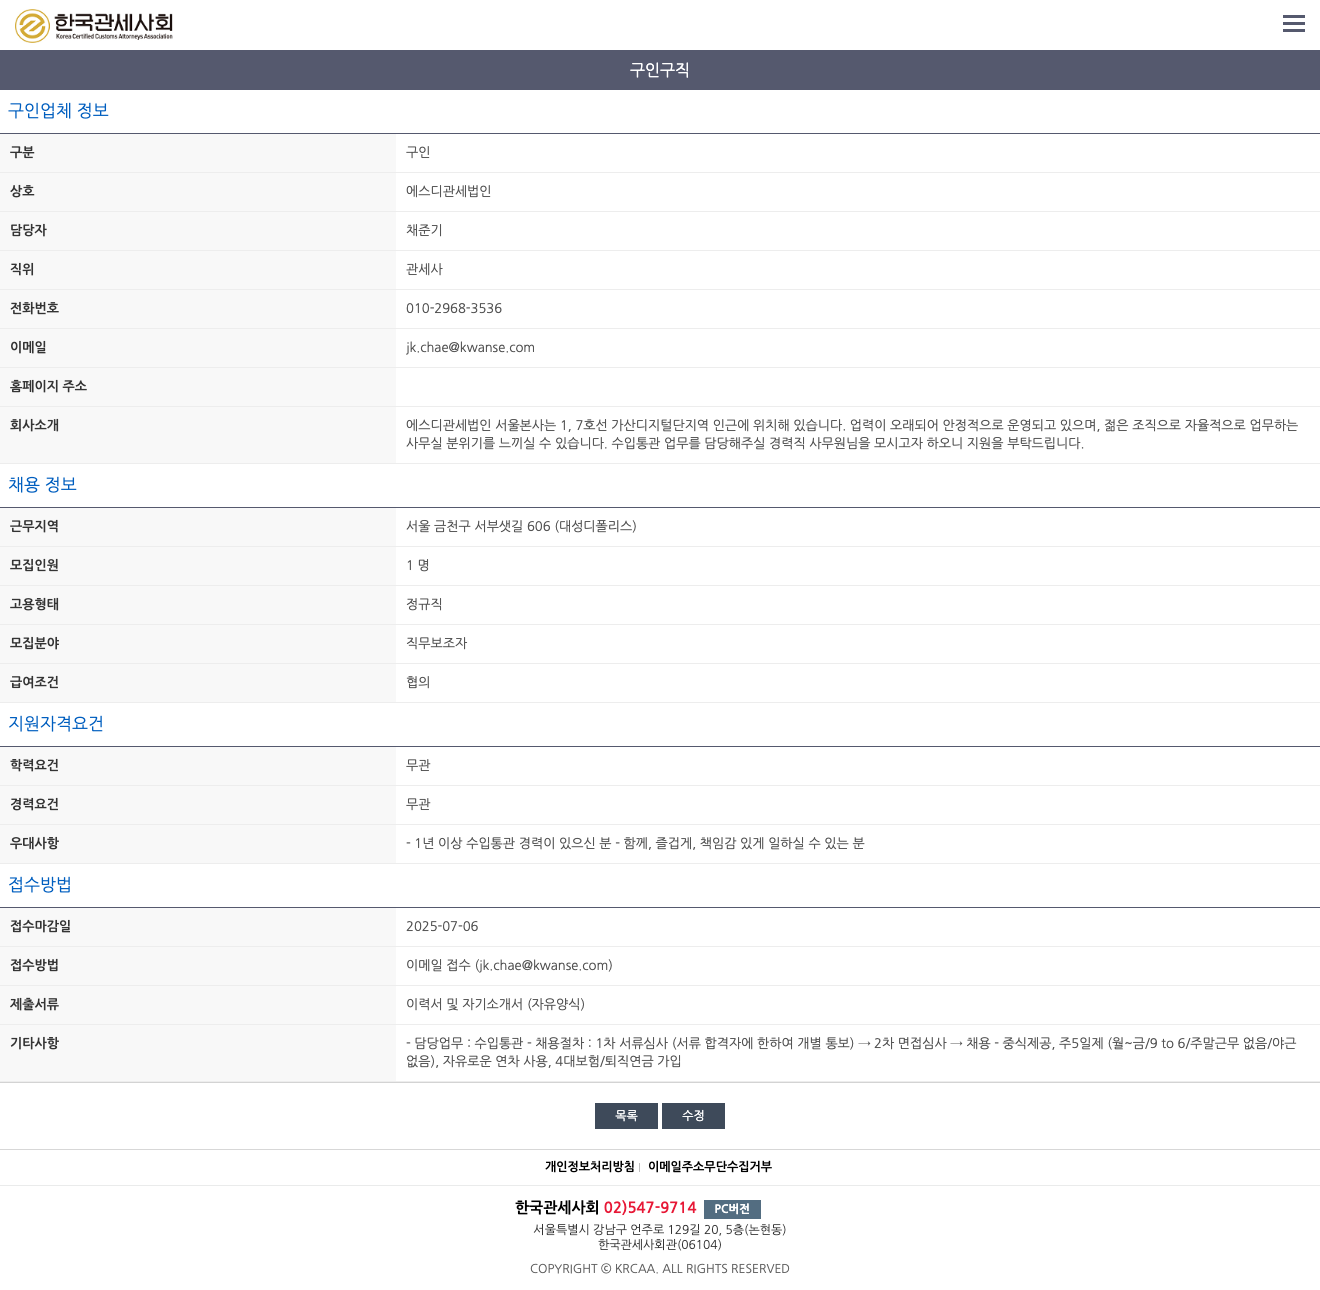Click the 전화번호 row label
1320x1290 pixels.
[x=34, y=308]
